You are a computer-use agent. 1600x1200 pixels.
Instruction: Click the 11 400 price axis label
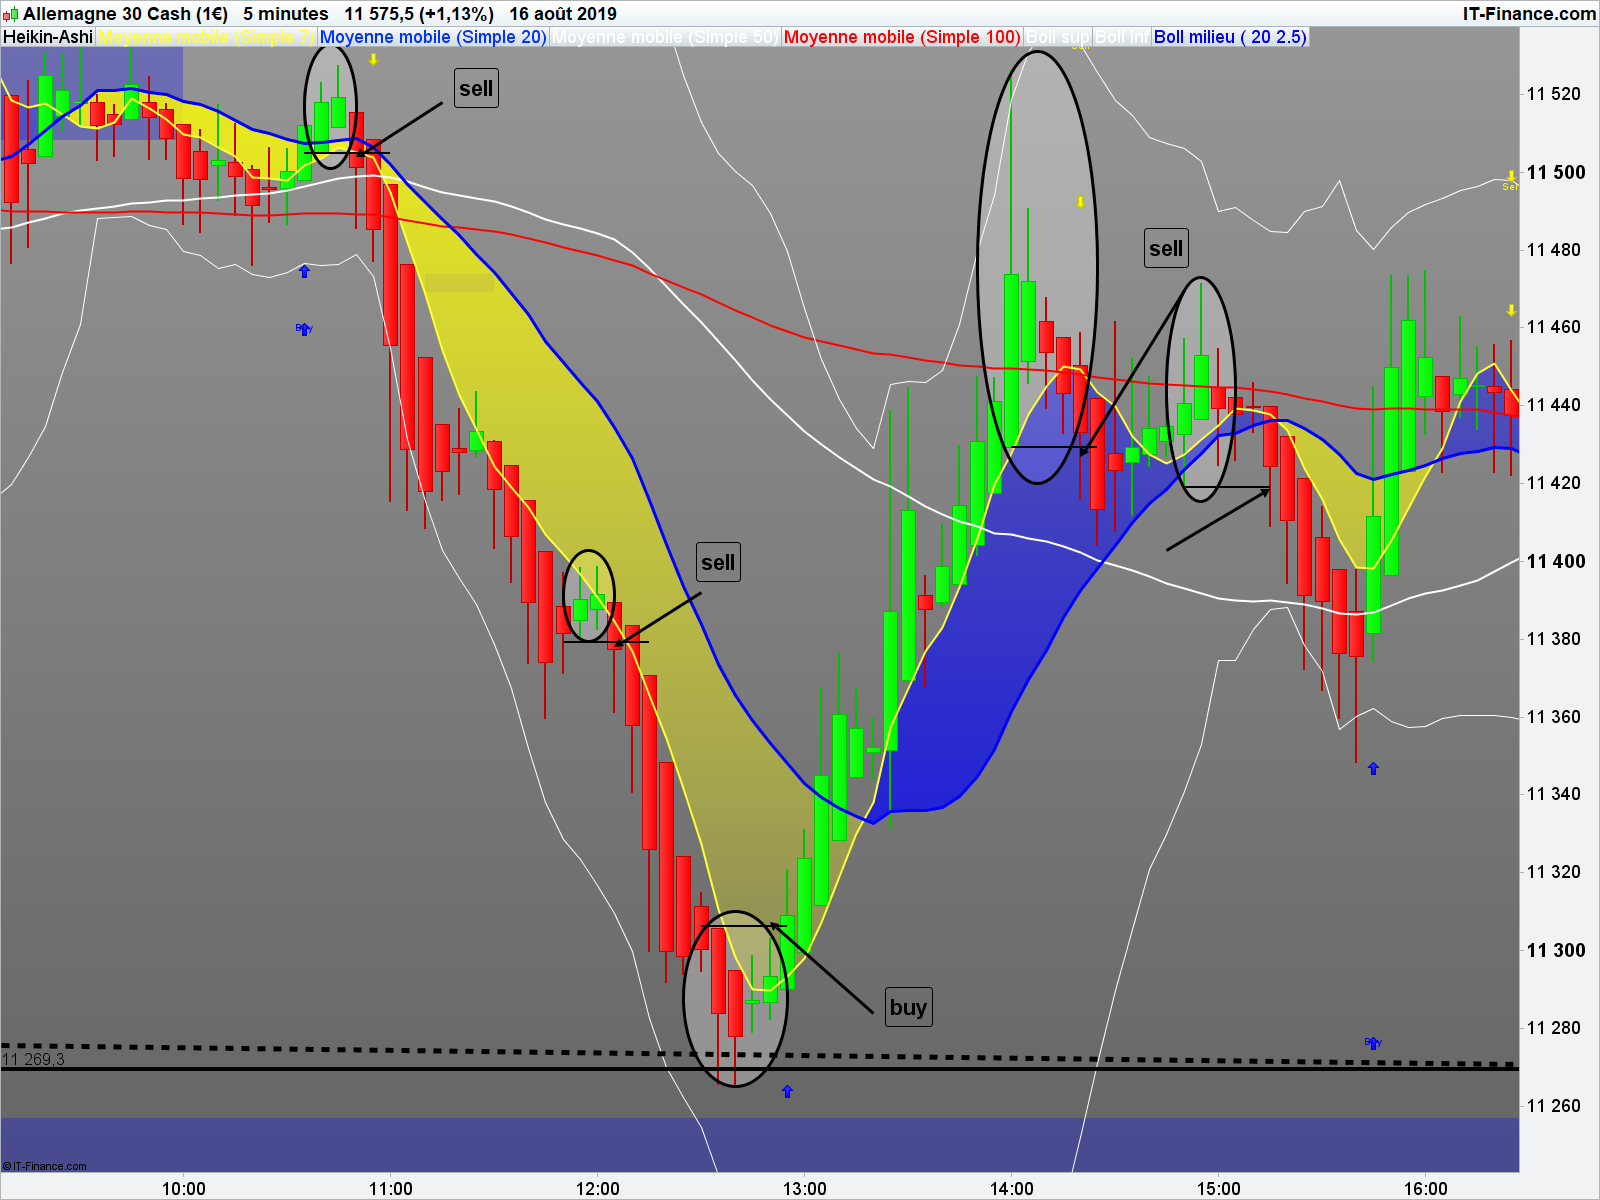(1556, 561)
